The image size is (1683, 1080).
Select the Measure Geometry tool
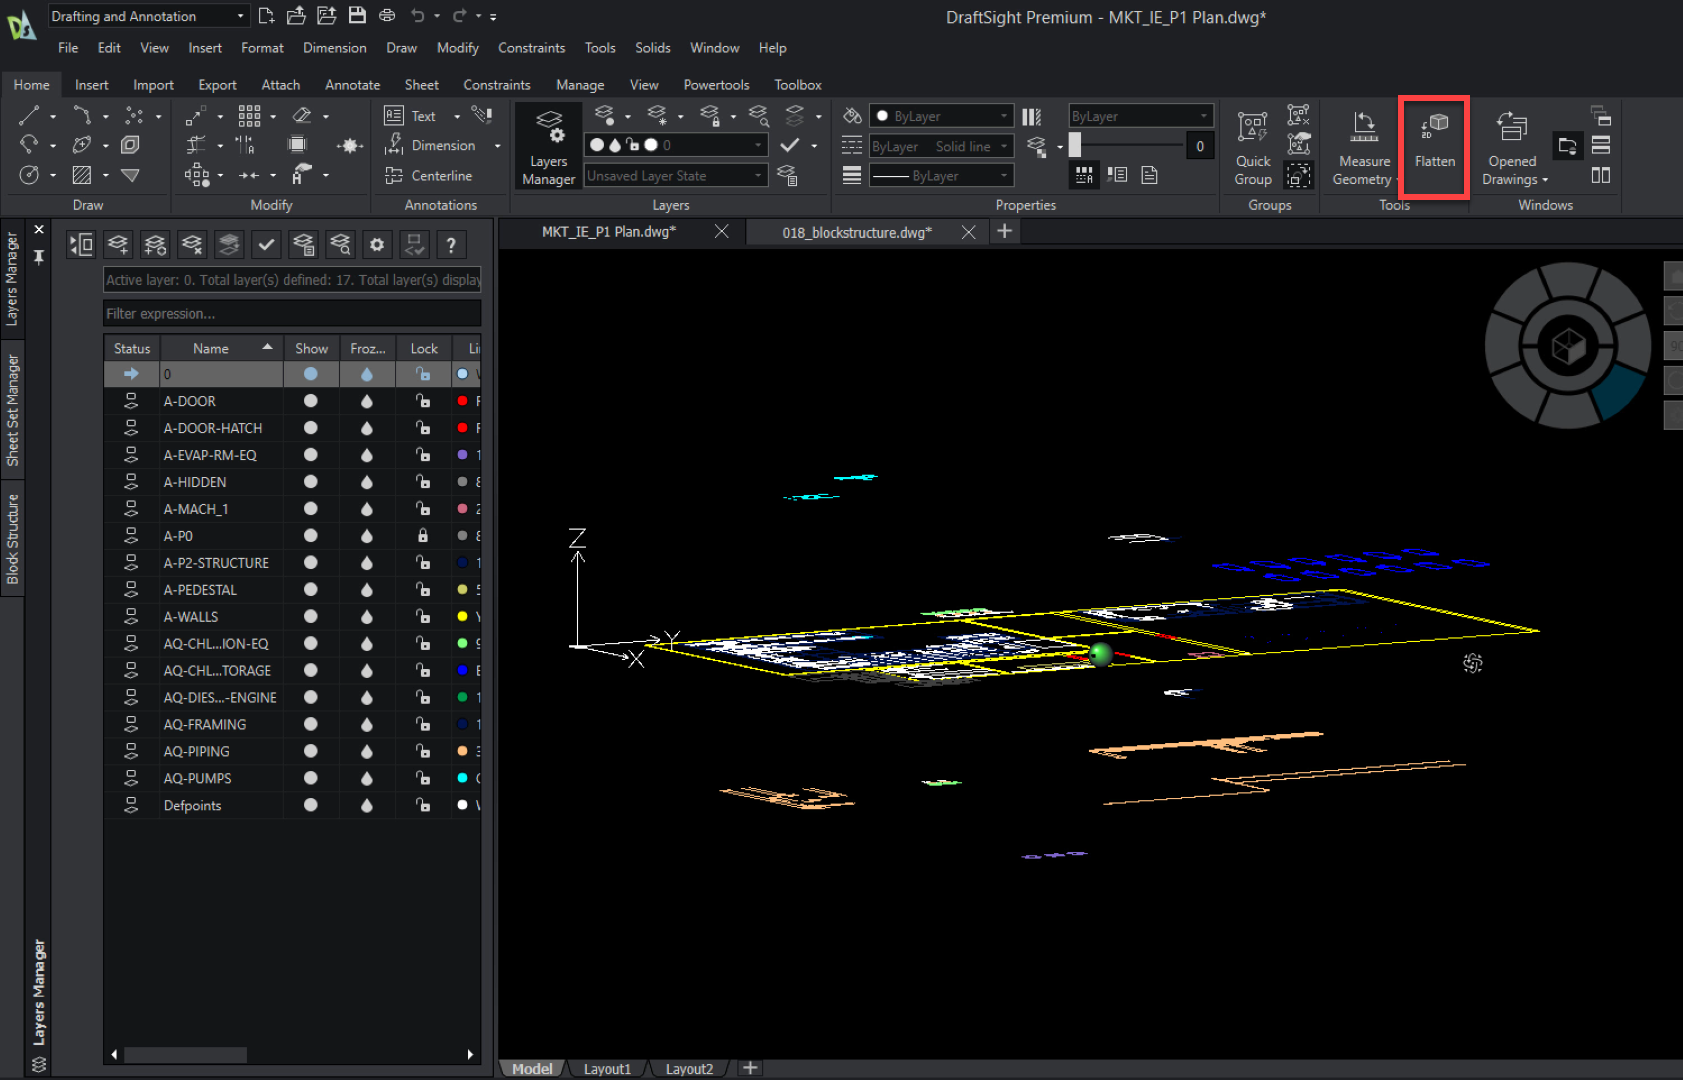(1363, 147)
